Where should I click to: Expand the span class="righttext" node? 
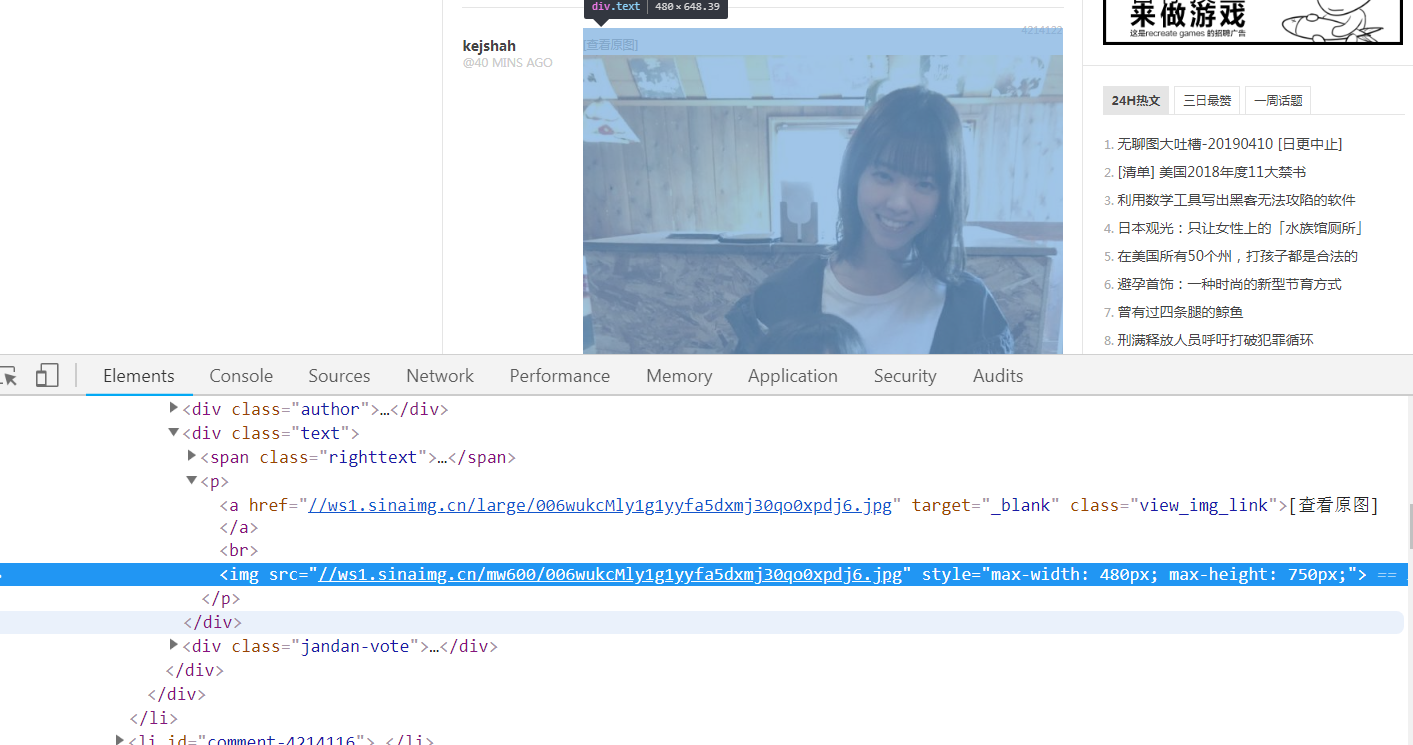192,456
